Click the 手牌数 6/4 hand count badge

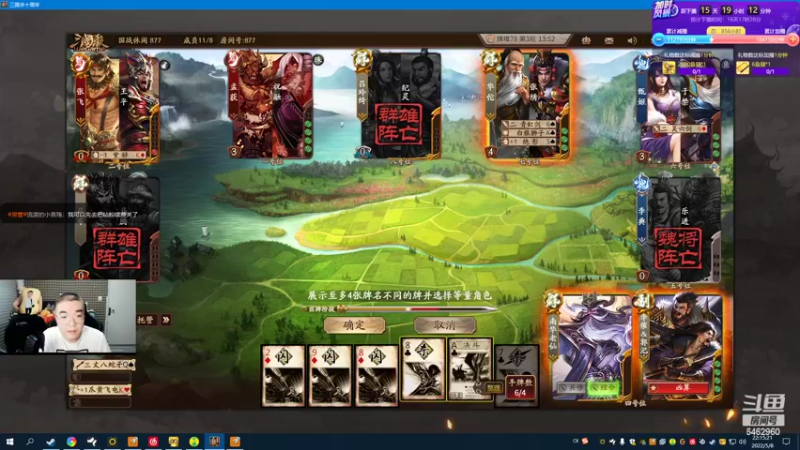tap(520, 387)
